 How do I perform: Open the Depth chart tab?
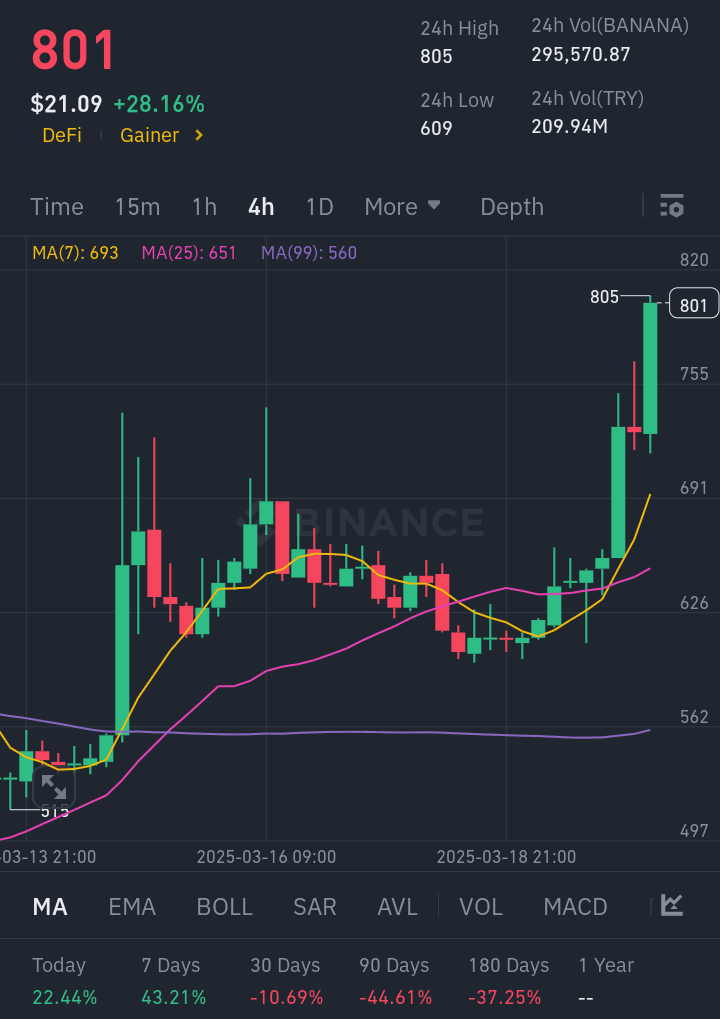coord(512,207)
